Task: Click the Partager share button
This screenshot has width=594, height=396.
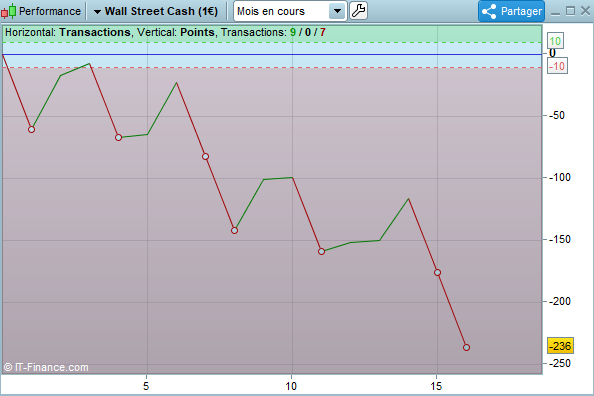Action: tap(511, 11)
